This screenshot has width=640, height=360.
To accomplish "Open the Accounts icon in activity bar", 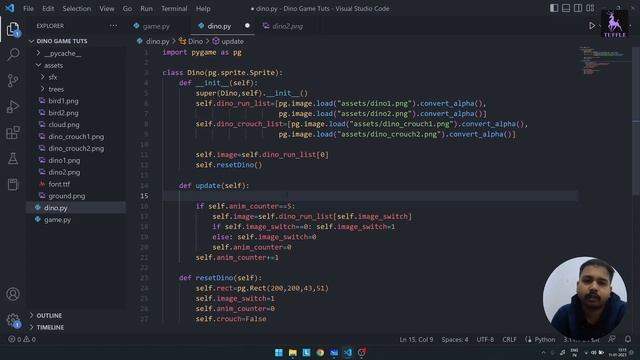I will point(13,294).
